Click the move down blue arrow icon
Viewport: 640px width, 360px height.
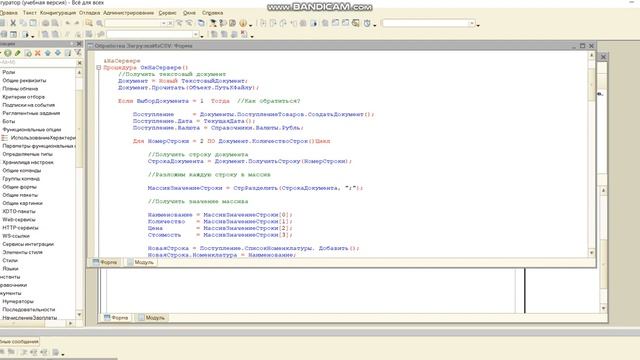tap(58, 53)
